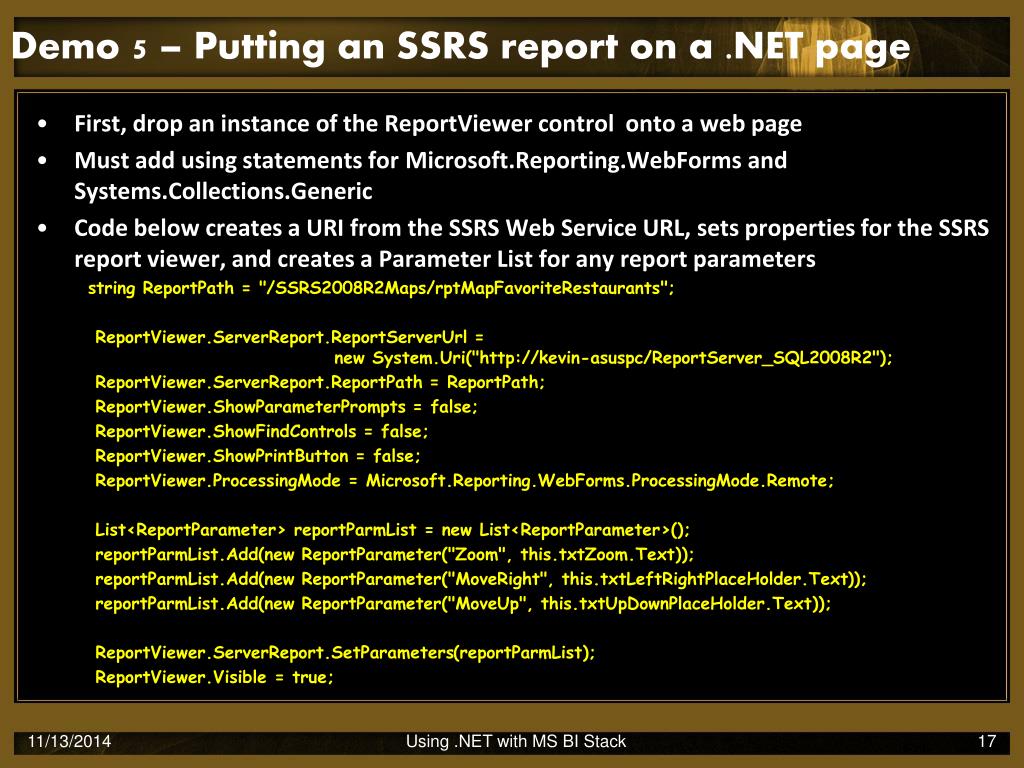Click the code line "List<ReportParameter> reportParmList = new List"
1024x768 pixels.
[392, 530]
